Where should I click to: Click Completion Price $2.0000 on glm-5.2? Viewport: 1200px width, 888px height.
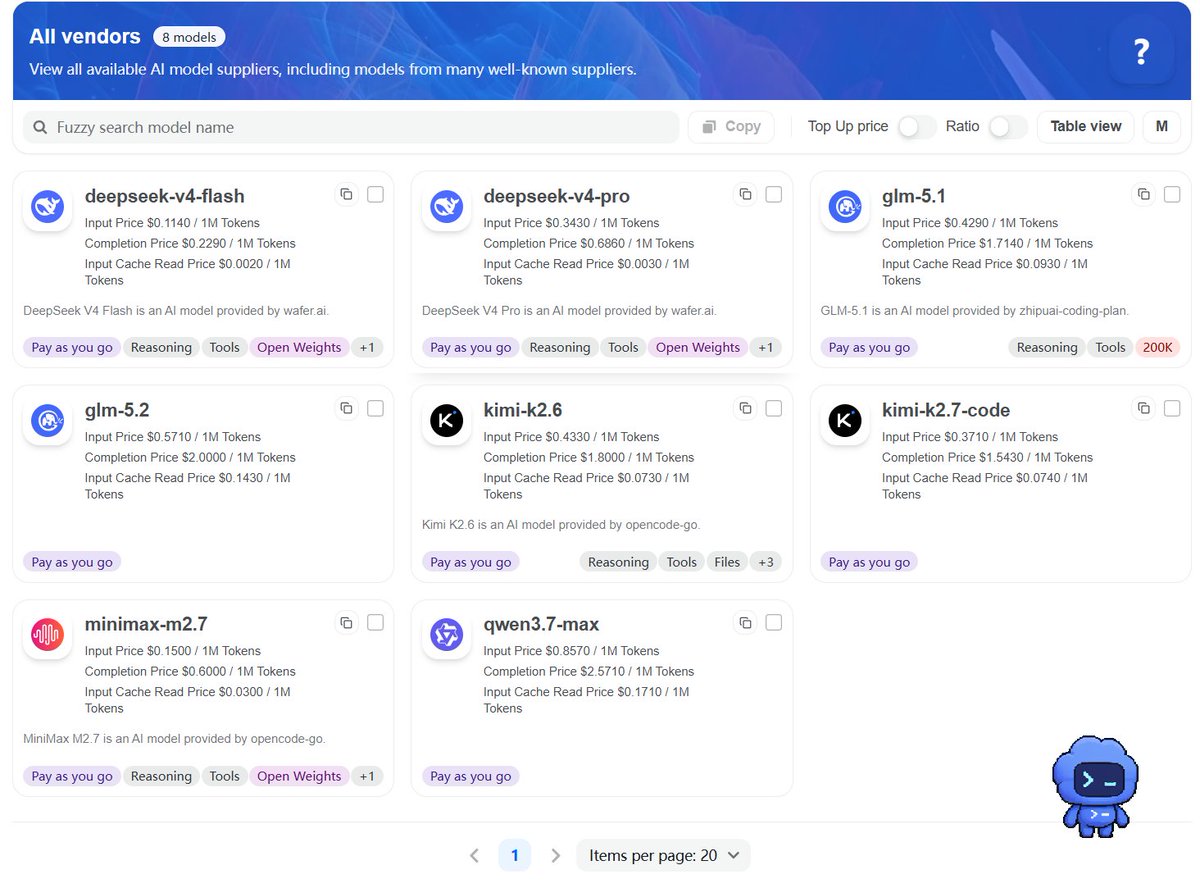pyautogui.click(x=190, y=457)
